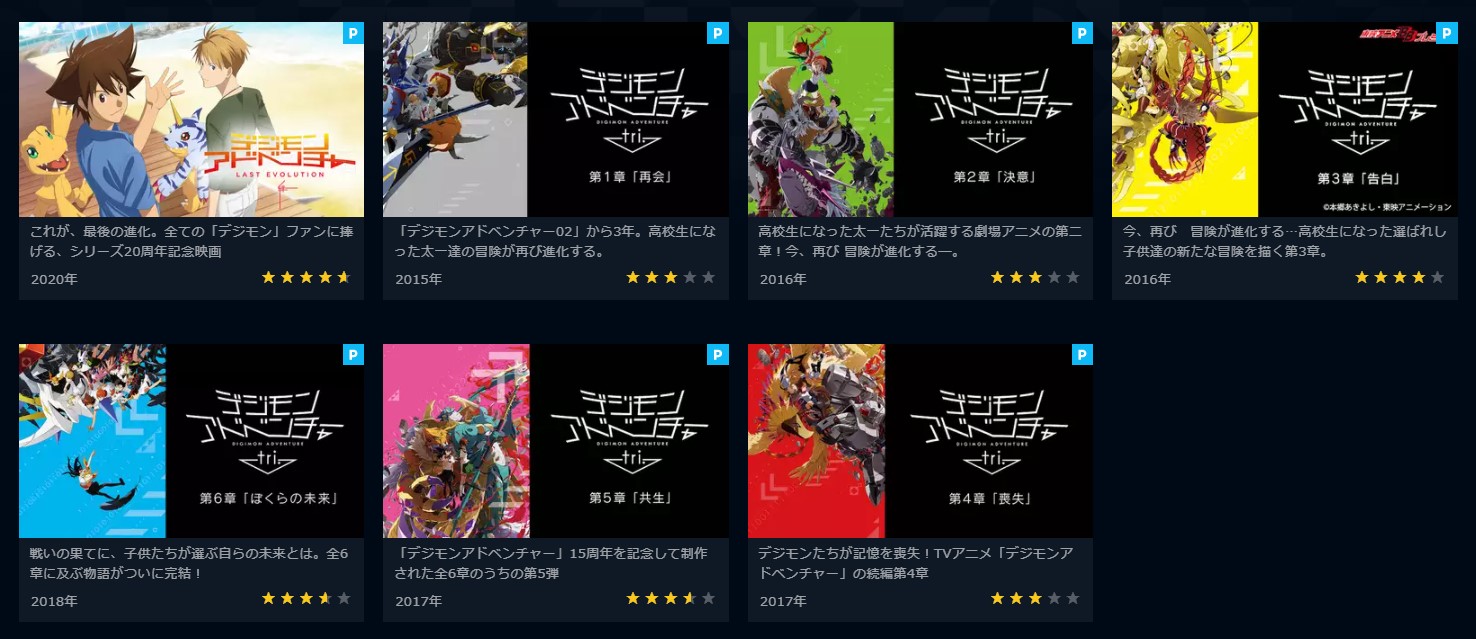Open the tri. 第4章「喪失」 thumbnail

click(x=920, y=441)
